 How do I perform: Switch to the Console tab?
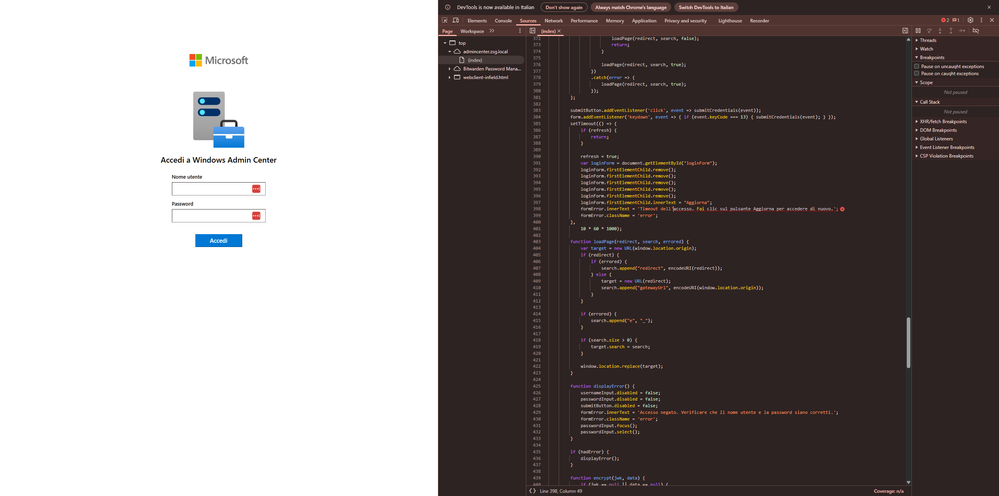coord(503,20)
